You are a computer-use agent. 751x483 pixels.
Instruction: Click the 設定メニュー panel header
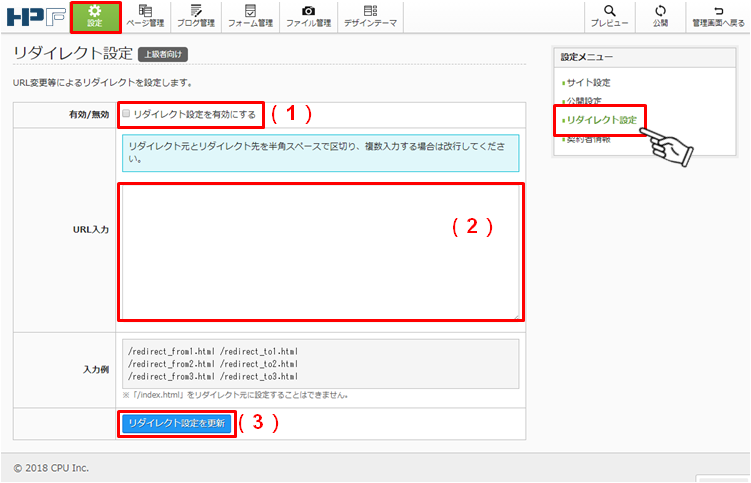644,57
